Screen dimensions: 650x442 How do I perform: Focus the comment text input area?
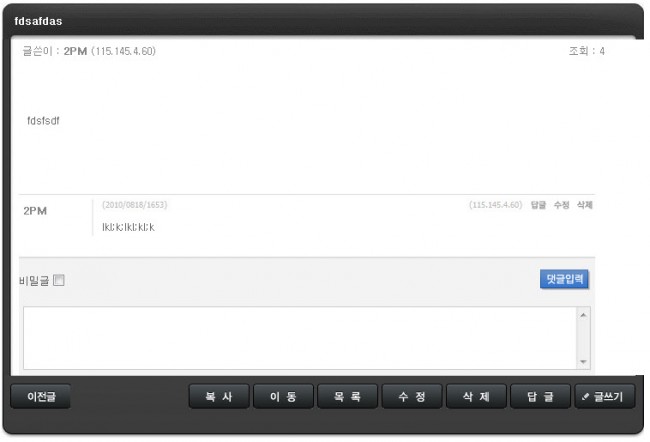point(301,338)
